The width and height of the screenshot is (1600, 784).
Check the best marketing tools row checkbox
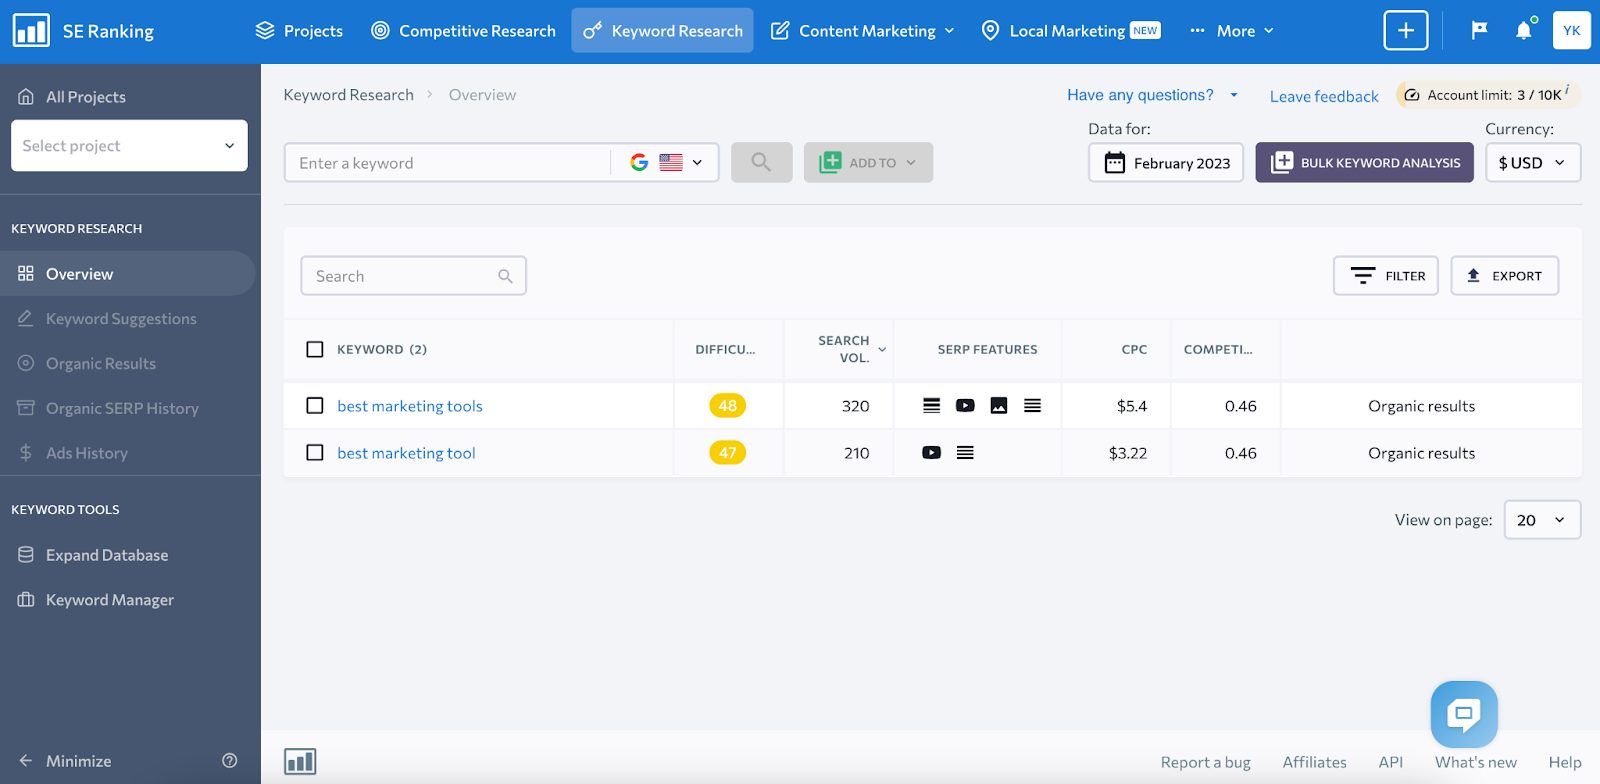(315, 405)
